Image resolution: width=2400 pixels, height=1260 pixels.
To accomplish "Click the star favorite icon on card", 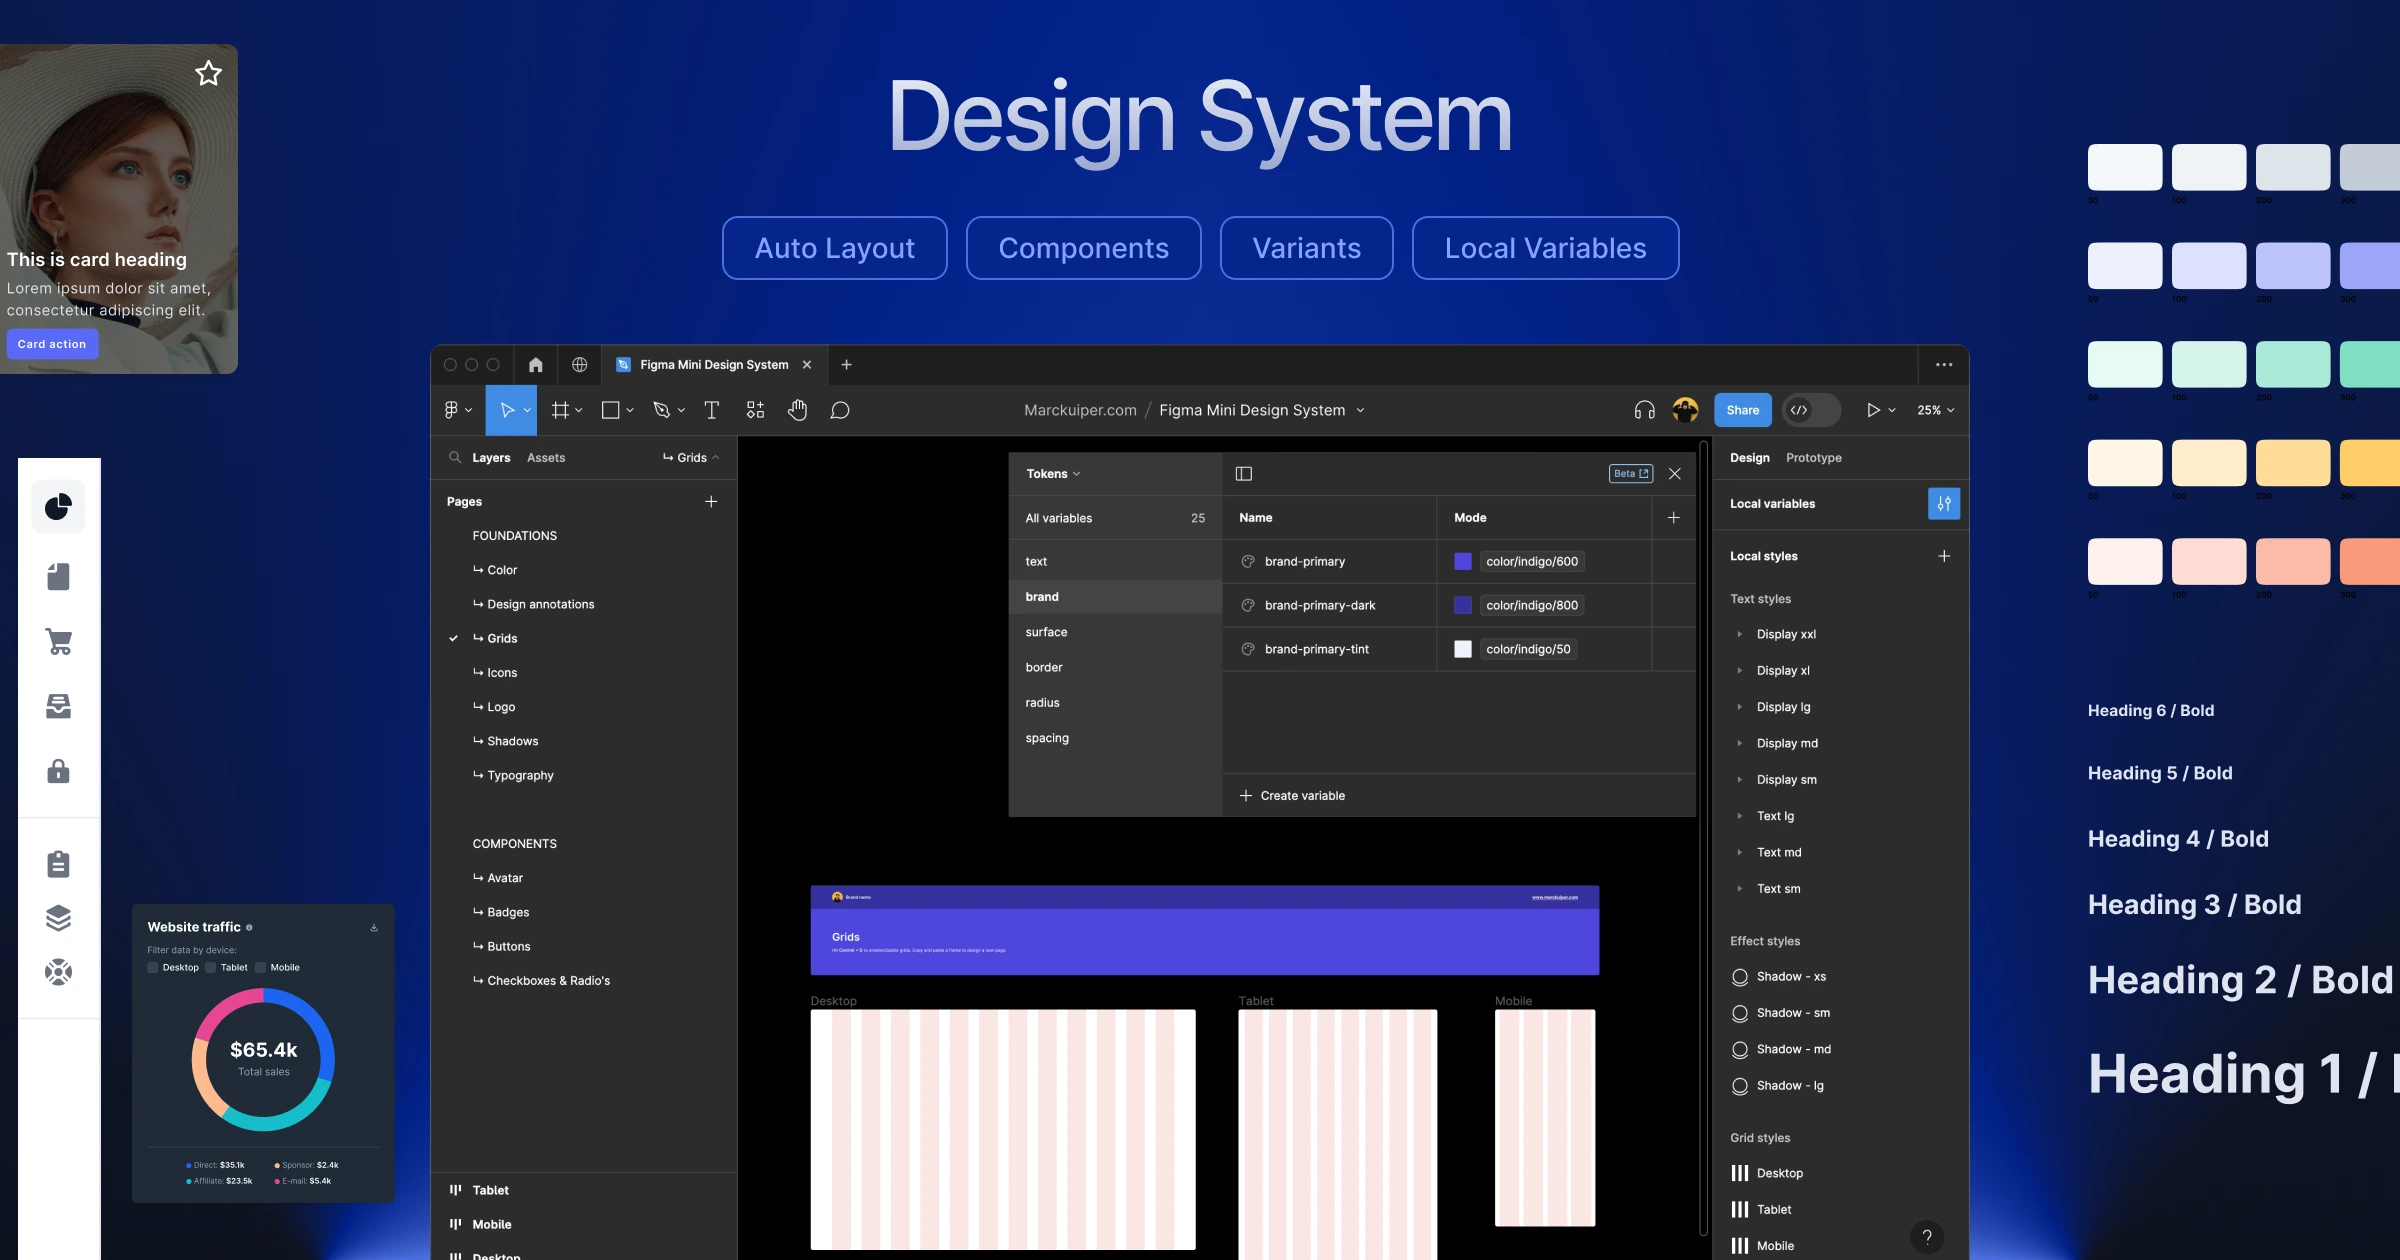I will (208, 73).
